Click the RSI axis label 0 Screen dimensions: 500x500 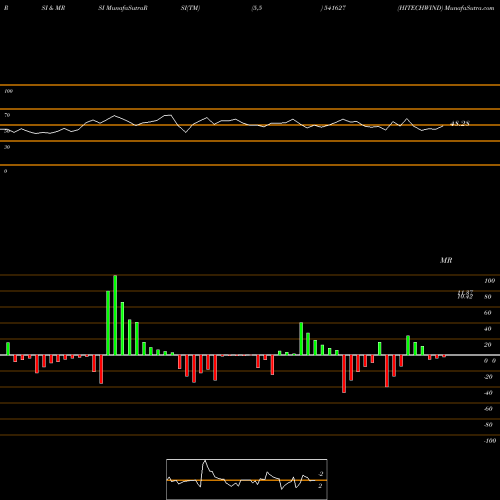[x=5, y=171]
